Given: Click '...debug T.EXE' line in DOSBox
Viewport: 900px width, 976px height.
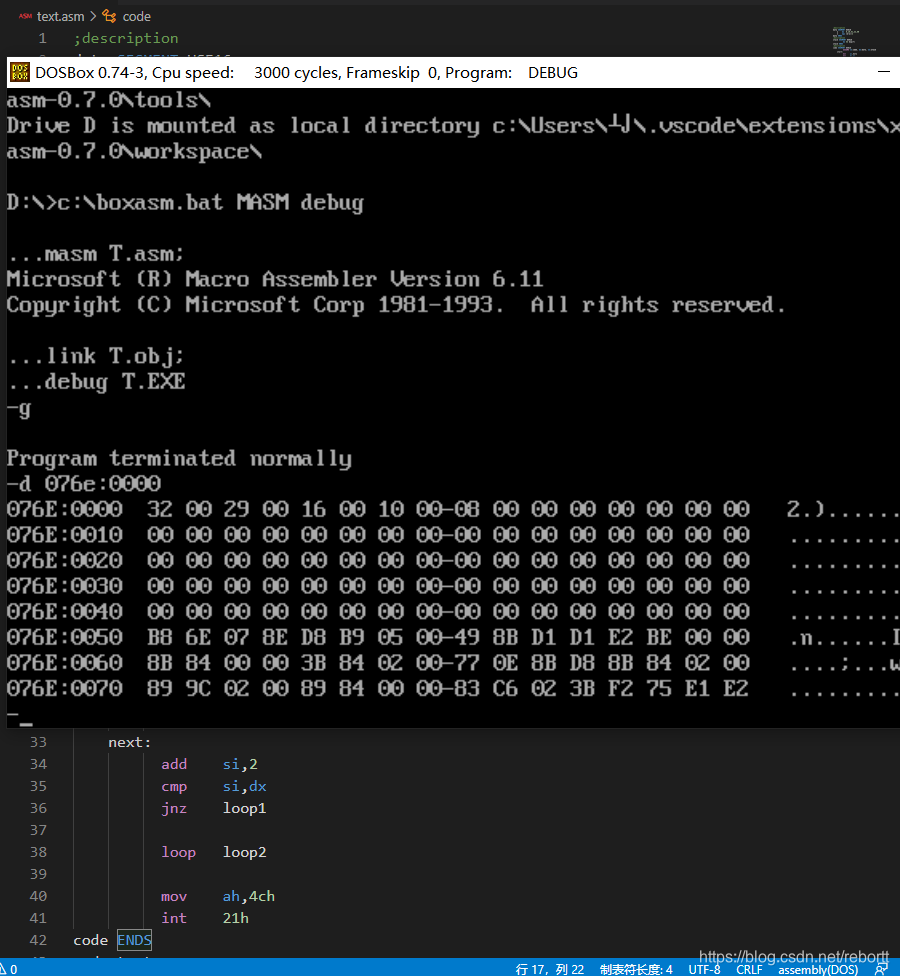Looking at the screenshot, I should click(x=96, y=382).
